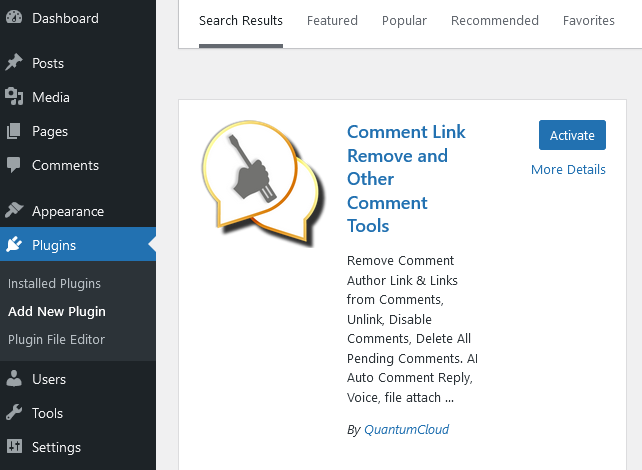Image resolution: width=642 pixels, height=470 pixels.
Task: Select Appearance in the sidebar
Action: [x=68, y=211]
